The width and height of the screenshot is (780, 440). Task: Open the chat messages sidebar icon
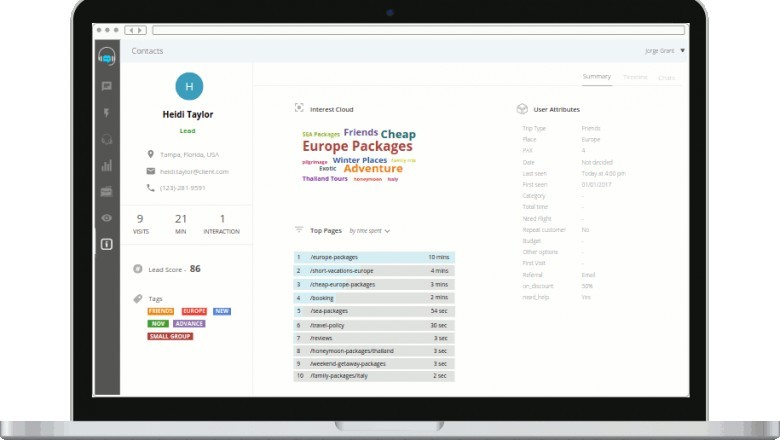(106, 86)
